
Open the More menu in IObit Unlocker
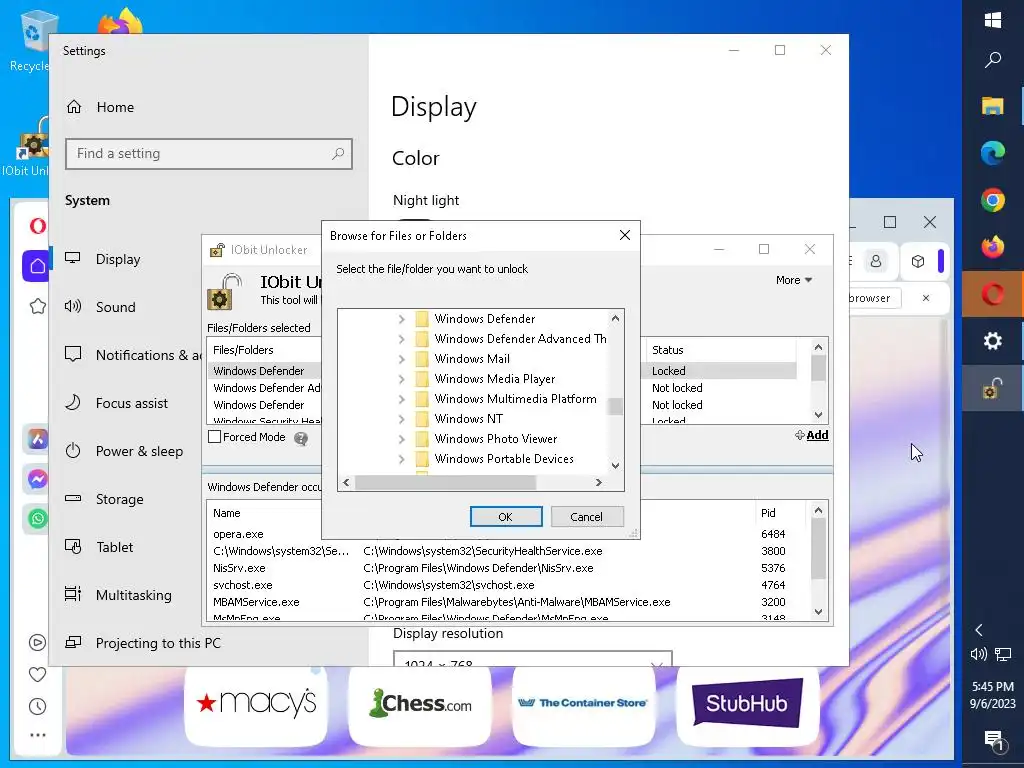click(x=793, y=280)
